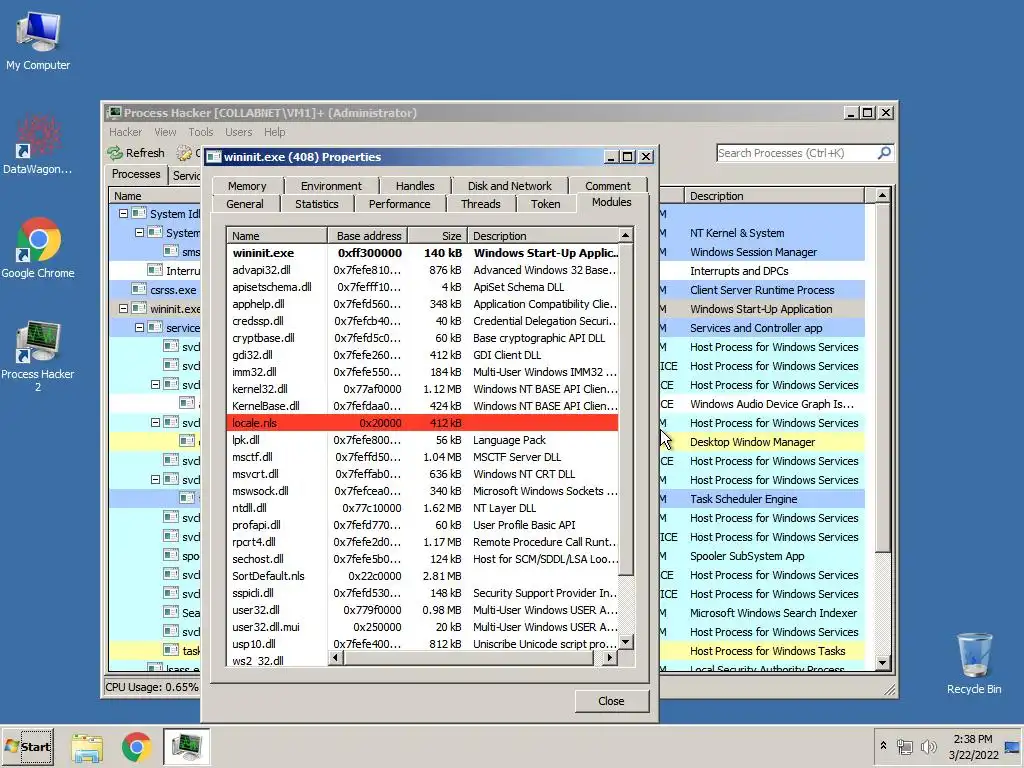
Task: Select the advapi32.dll module
Action: [x=422, y=270]
